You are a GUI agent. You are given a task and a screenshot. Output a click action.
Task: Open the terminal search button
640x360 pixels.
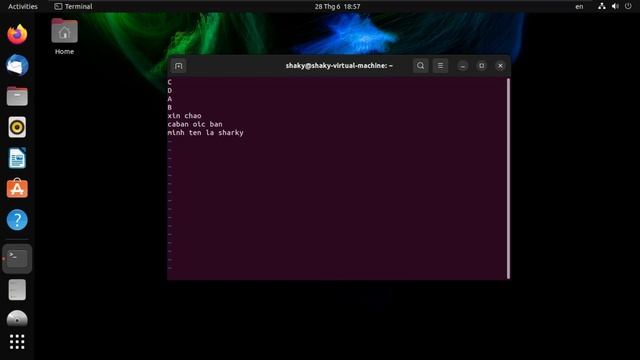[420, 66]
